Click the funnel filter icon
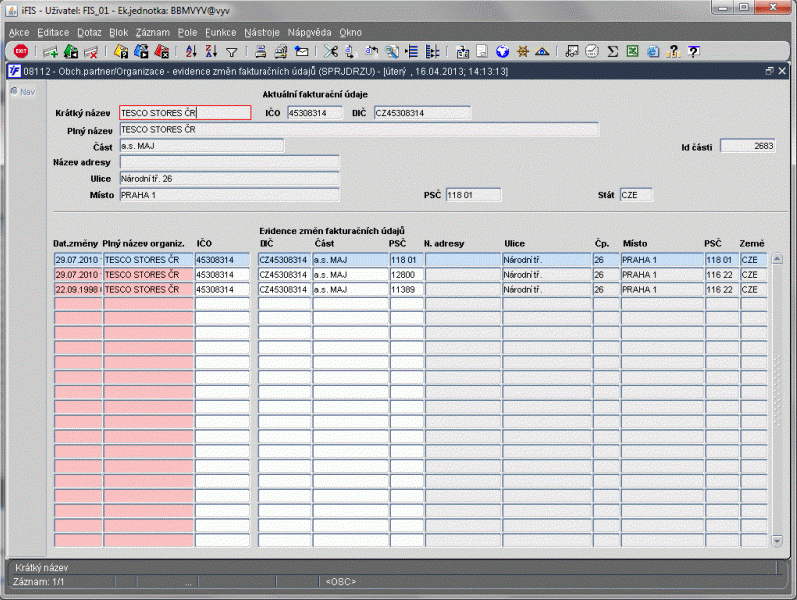Viewport: 797px width, 600px height. pyautogui.click(x=231, y=51)
